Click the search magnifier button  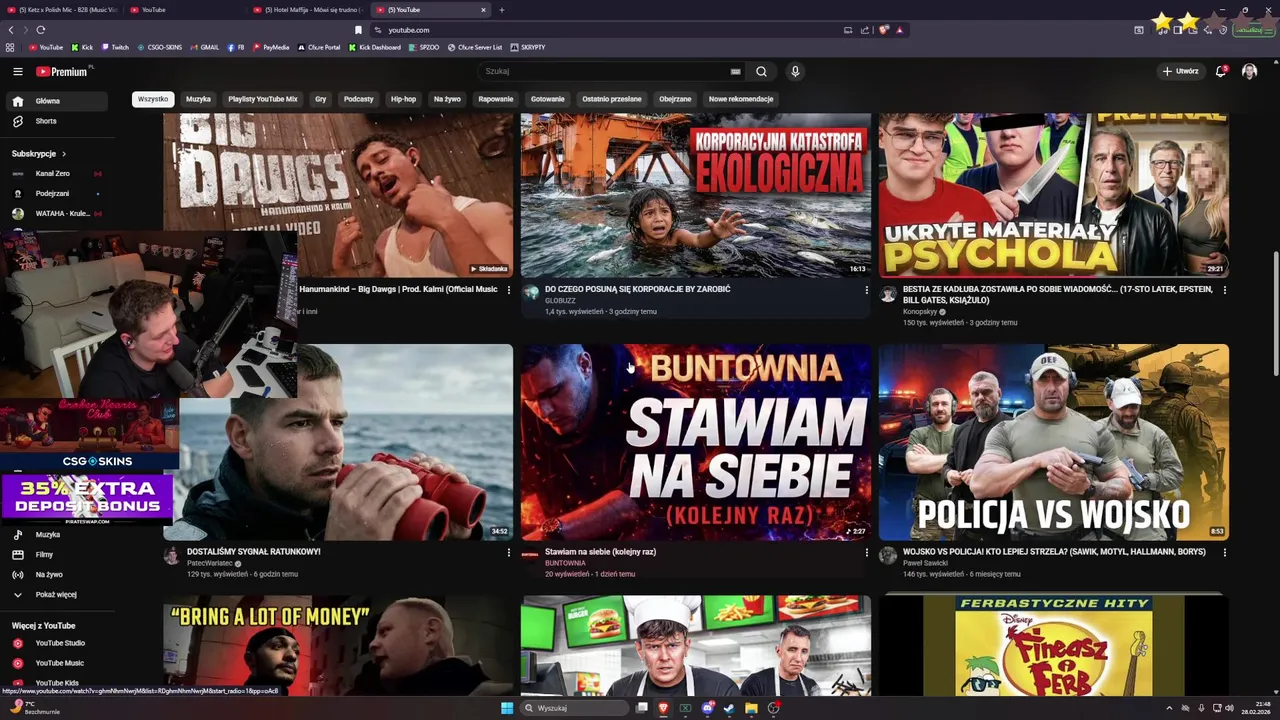pos(761,71)
